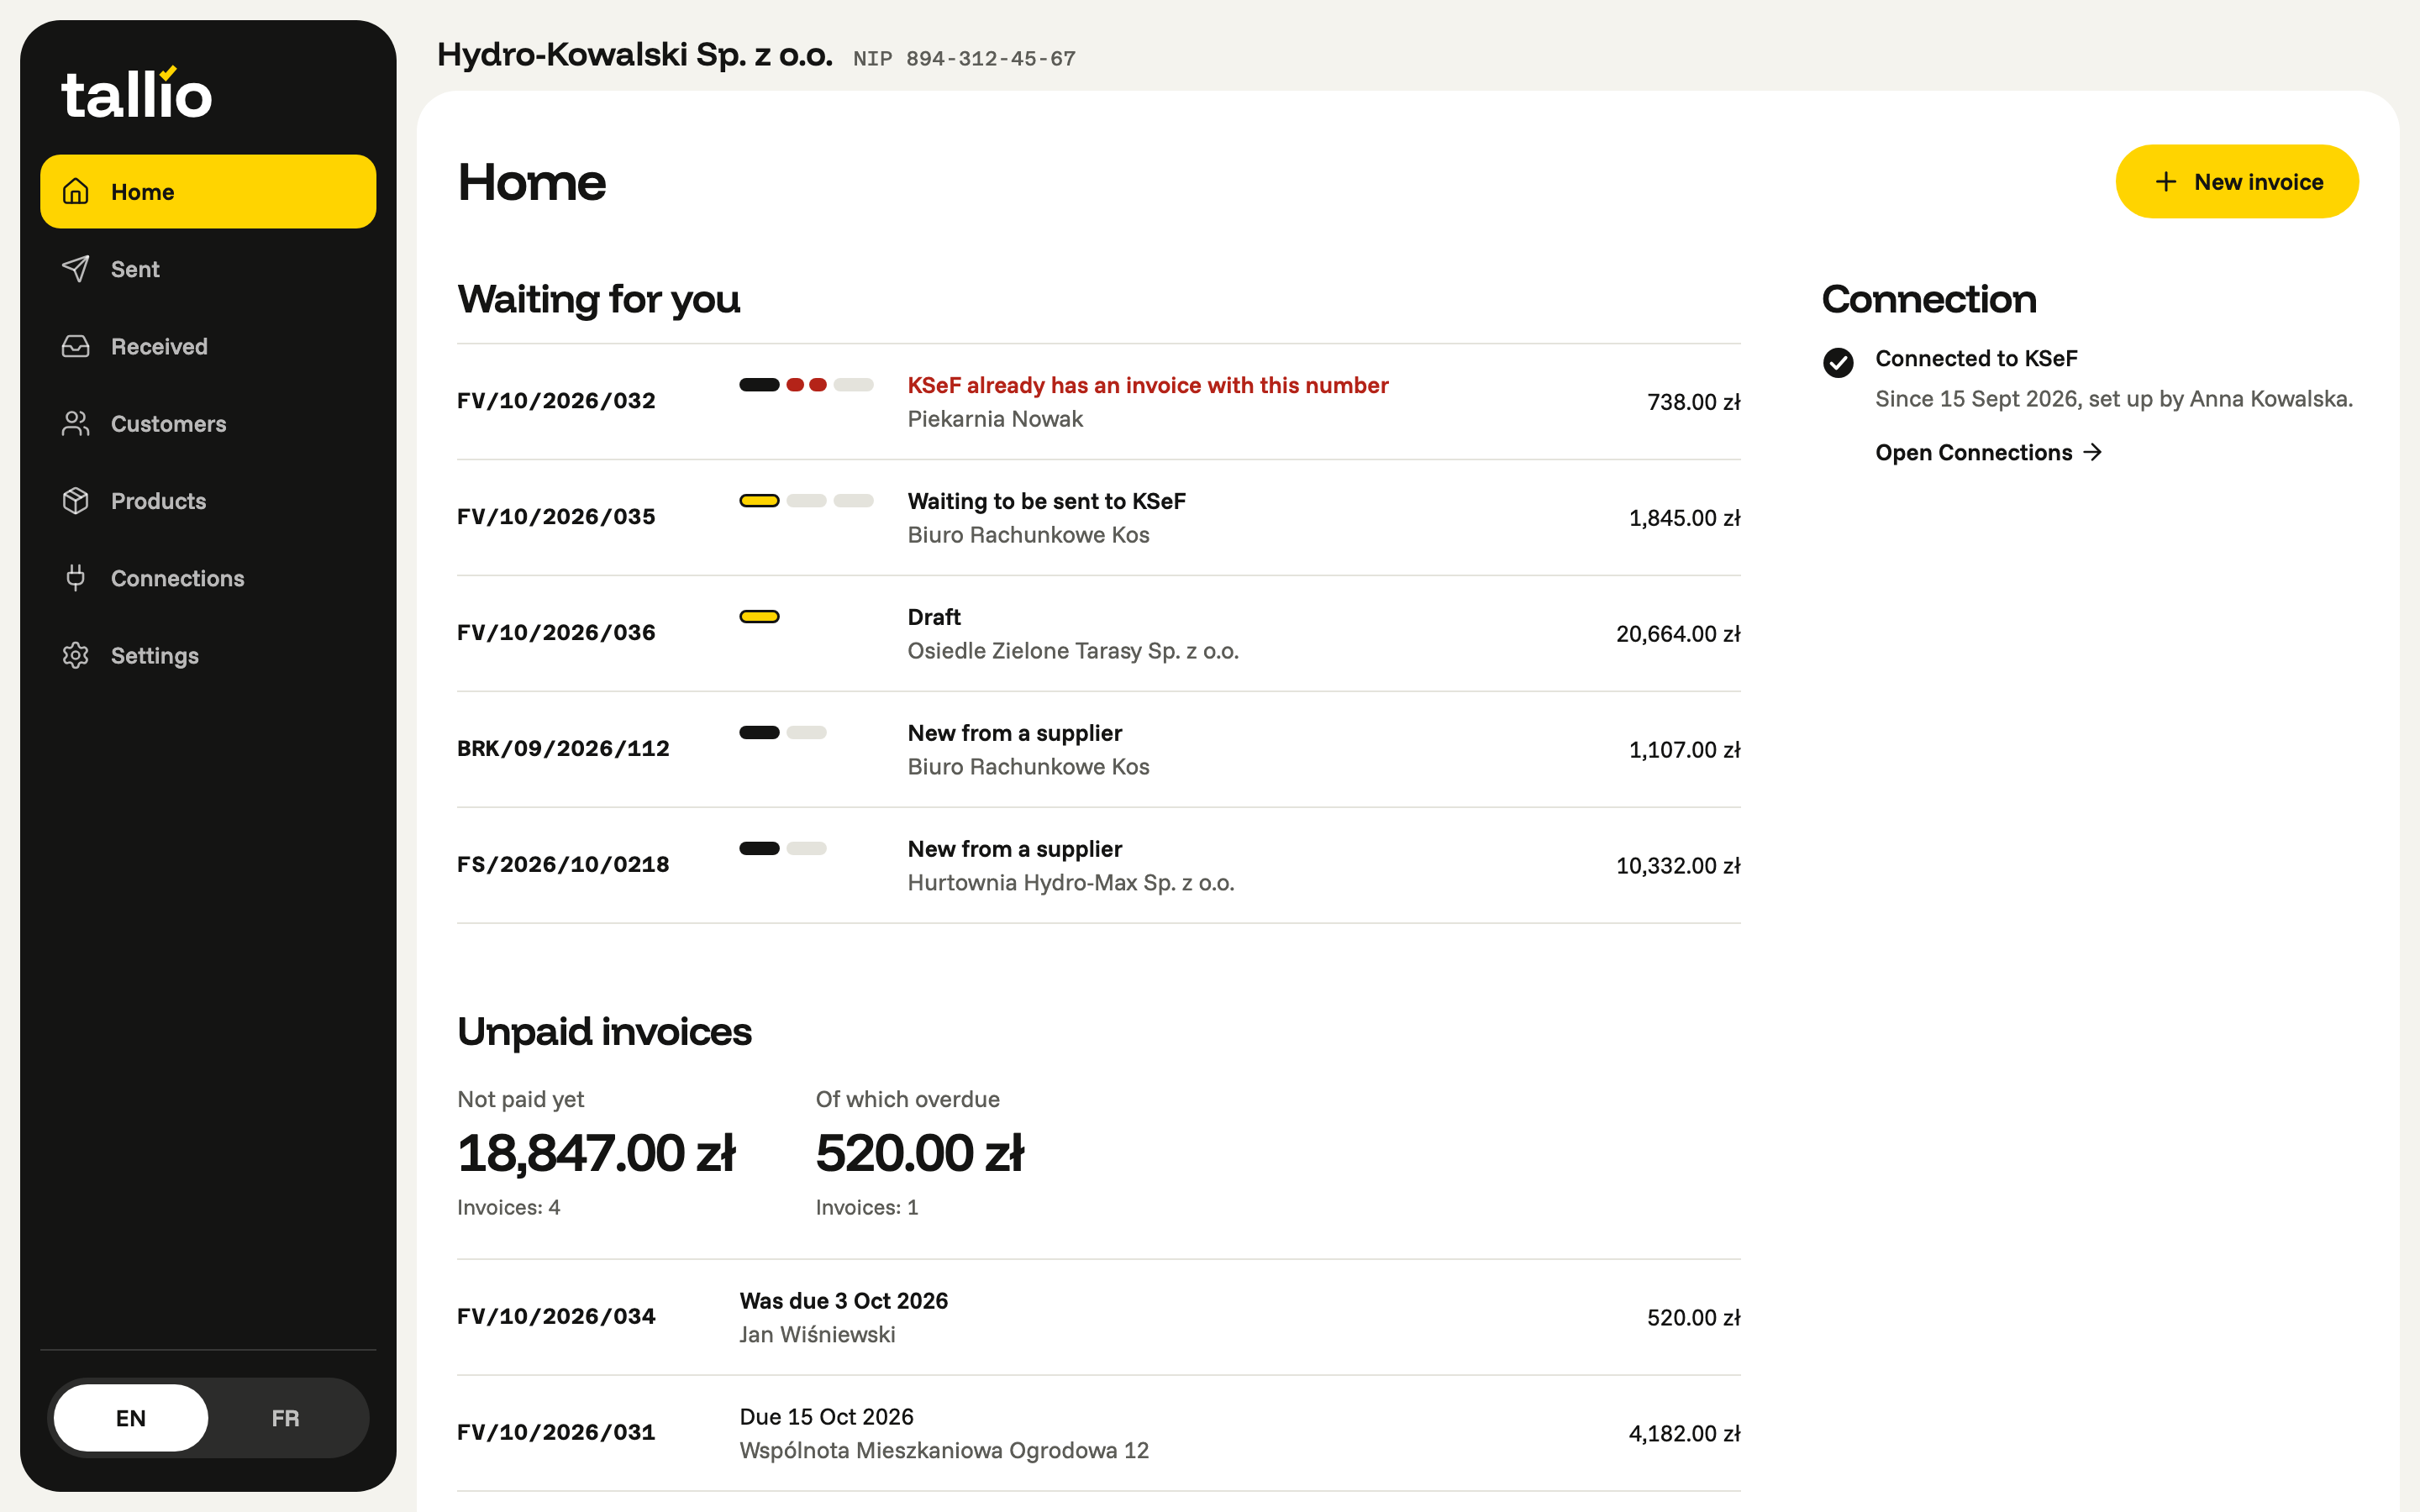2420x1512 pixels.
Task: Click the Home house icon in sidebar
Action: pos(76,191)
